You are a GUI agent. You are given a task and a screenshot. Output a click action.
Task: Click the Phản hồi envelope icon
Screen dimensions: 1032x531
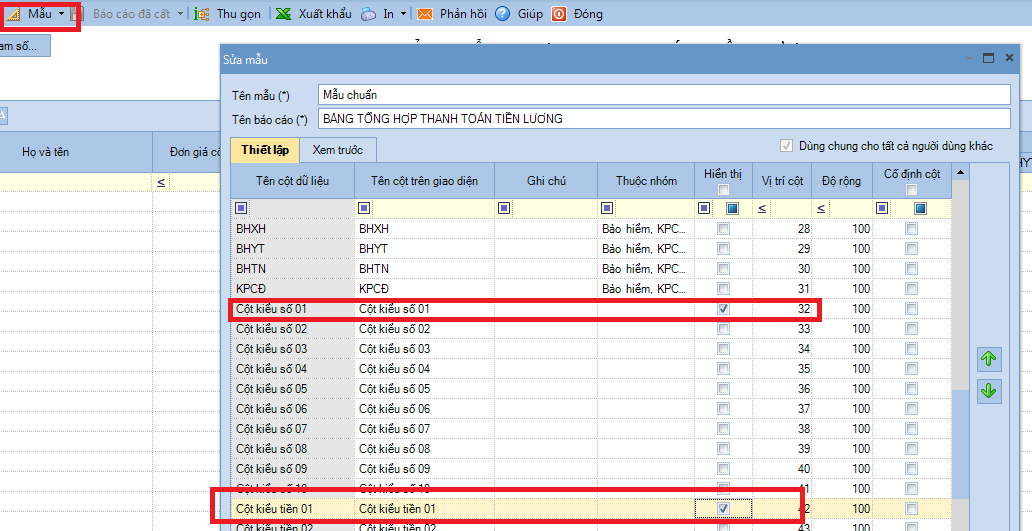(x=425, y=14)
